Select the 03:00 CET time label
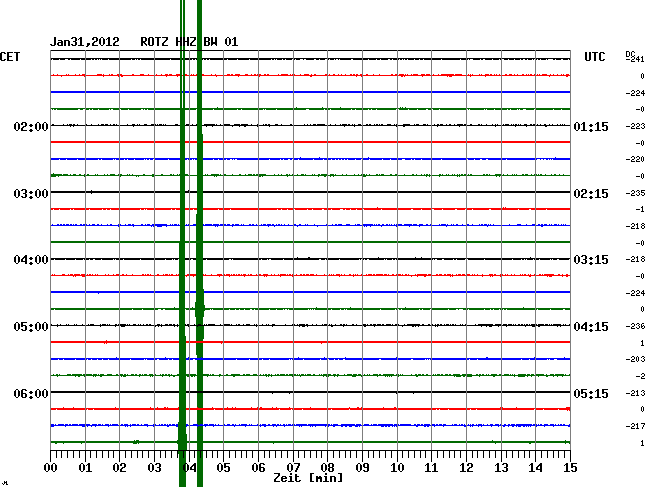 point(31,194)
